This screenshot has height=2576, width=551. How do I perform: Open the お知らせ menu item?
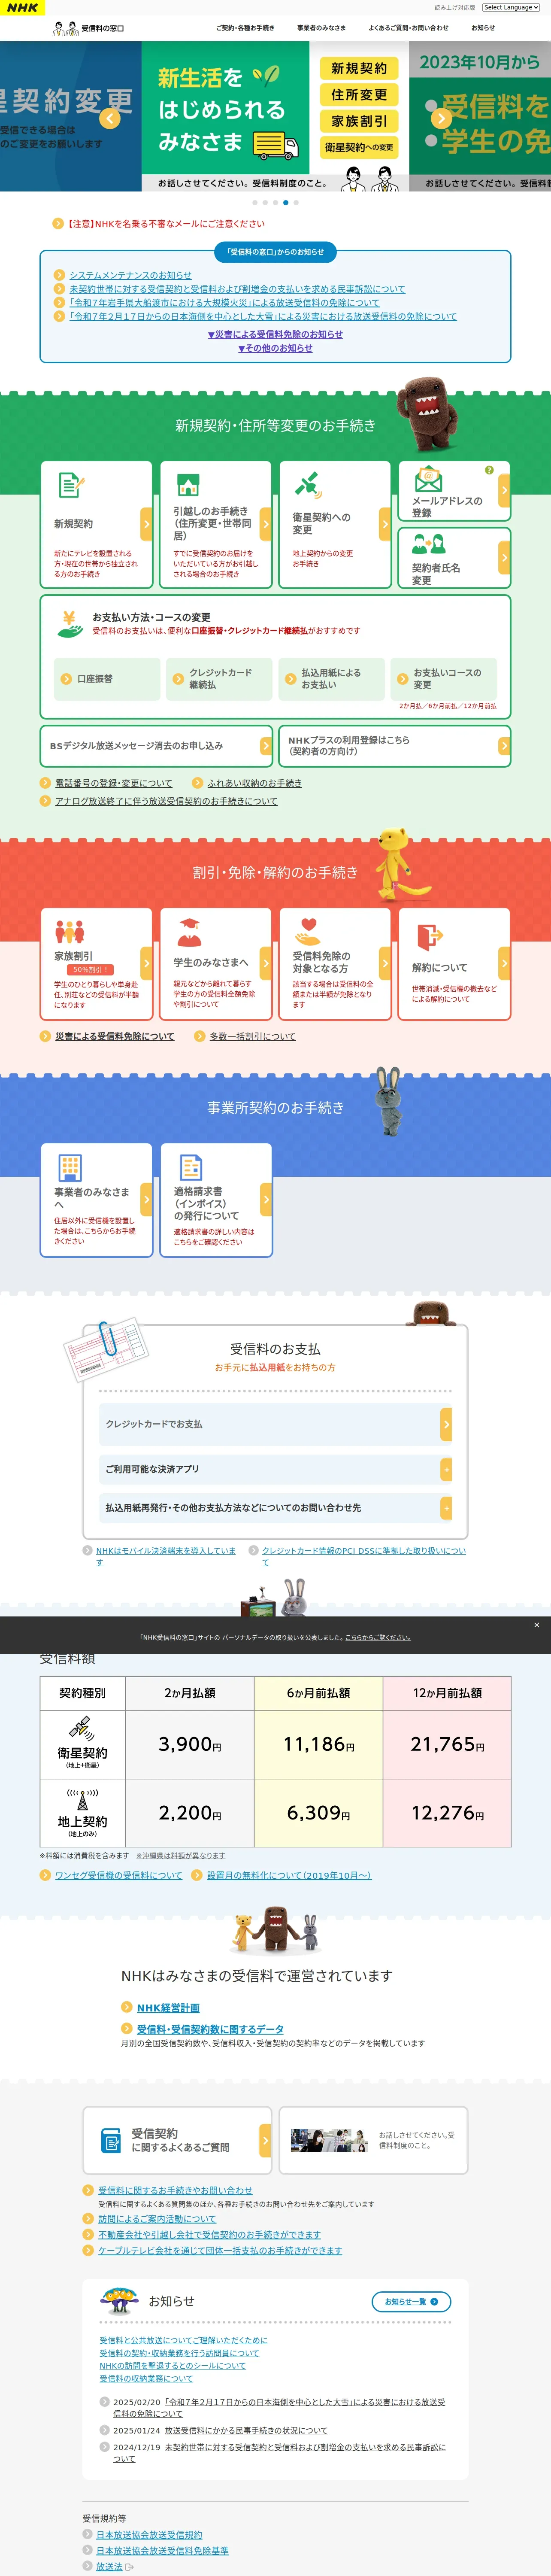[x=483, y=28]
